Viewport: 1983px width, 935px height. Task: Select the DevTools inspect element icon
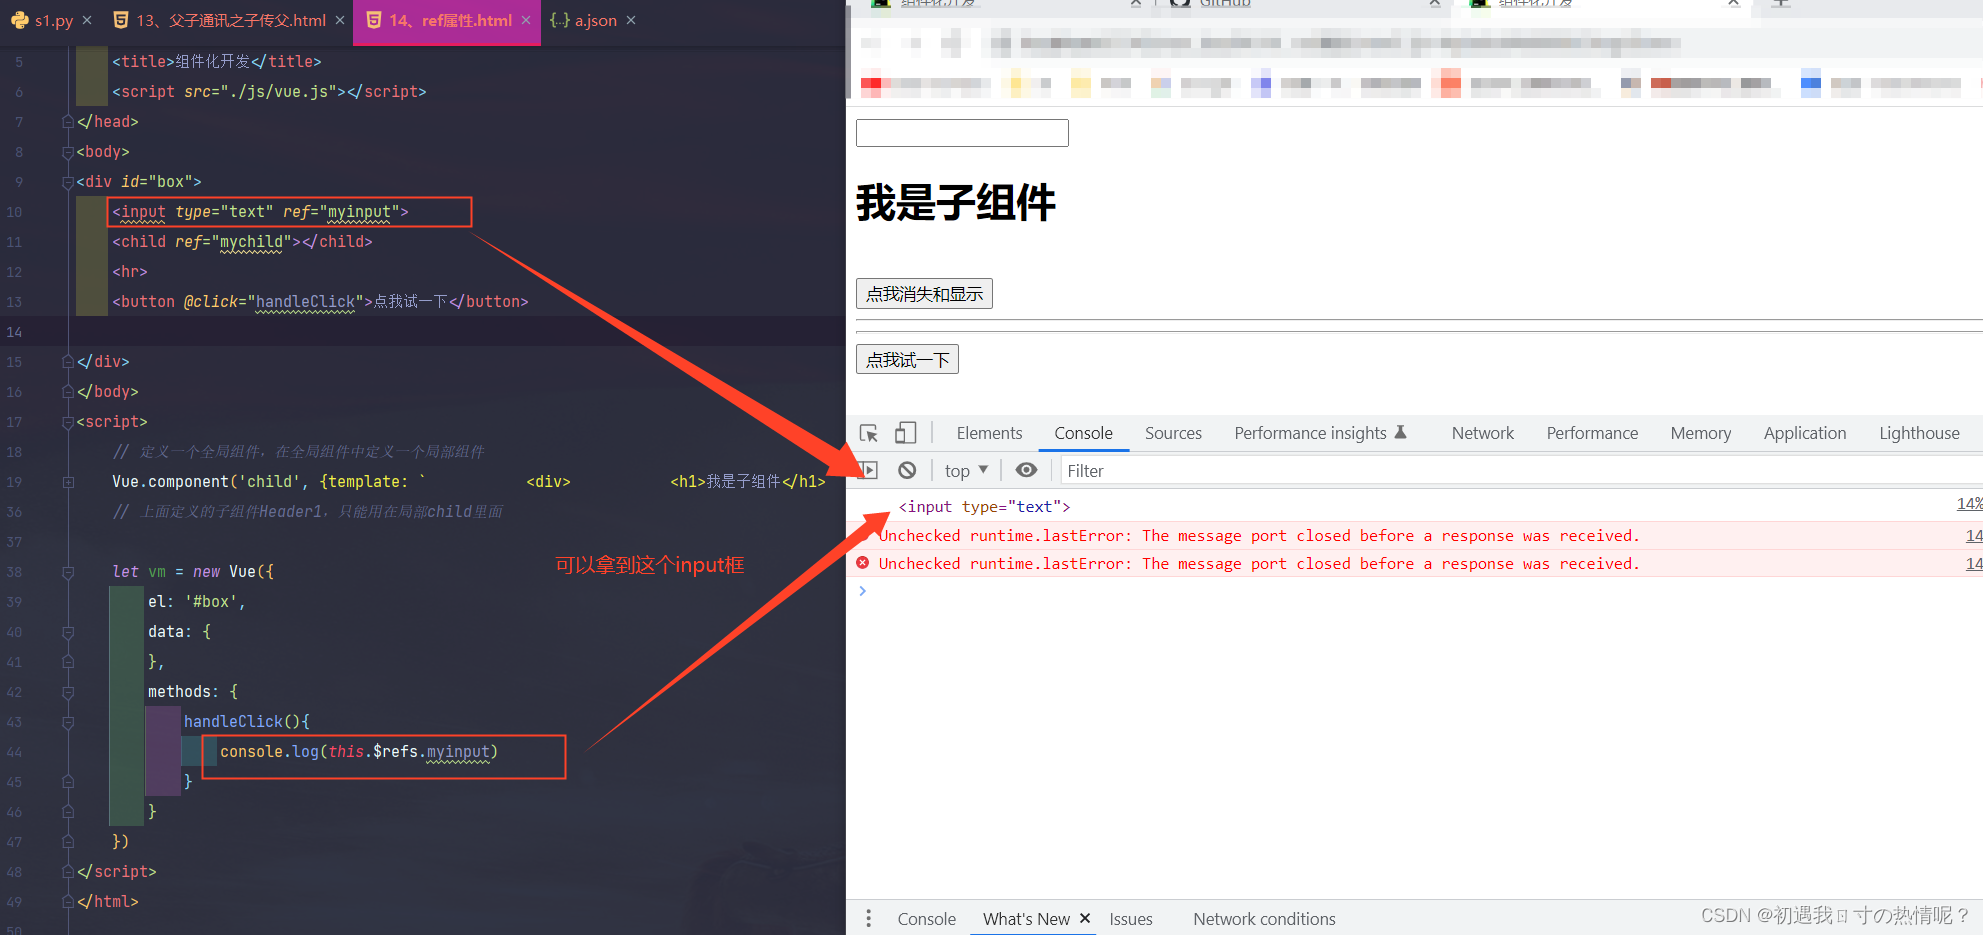(x=868, y=433)
